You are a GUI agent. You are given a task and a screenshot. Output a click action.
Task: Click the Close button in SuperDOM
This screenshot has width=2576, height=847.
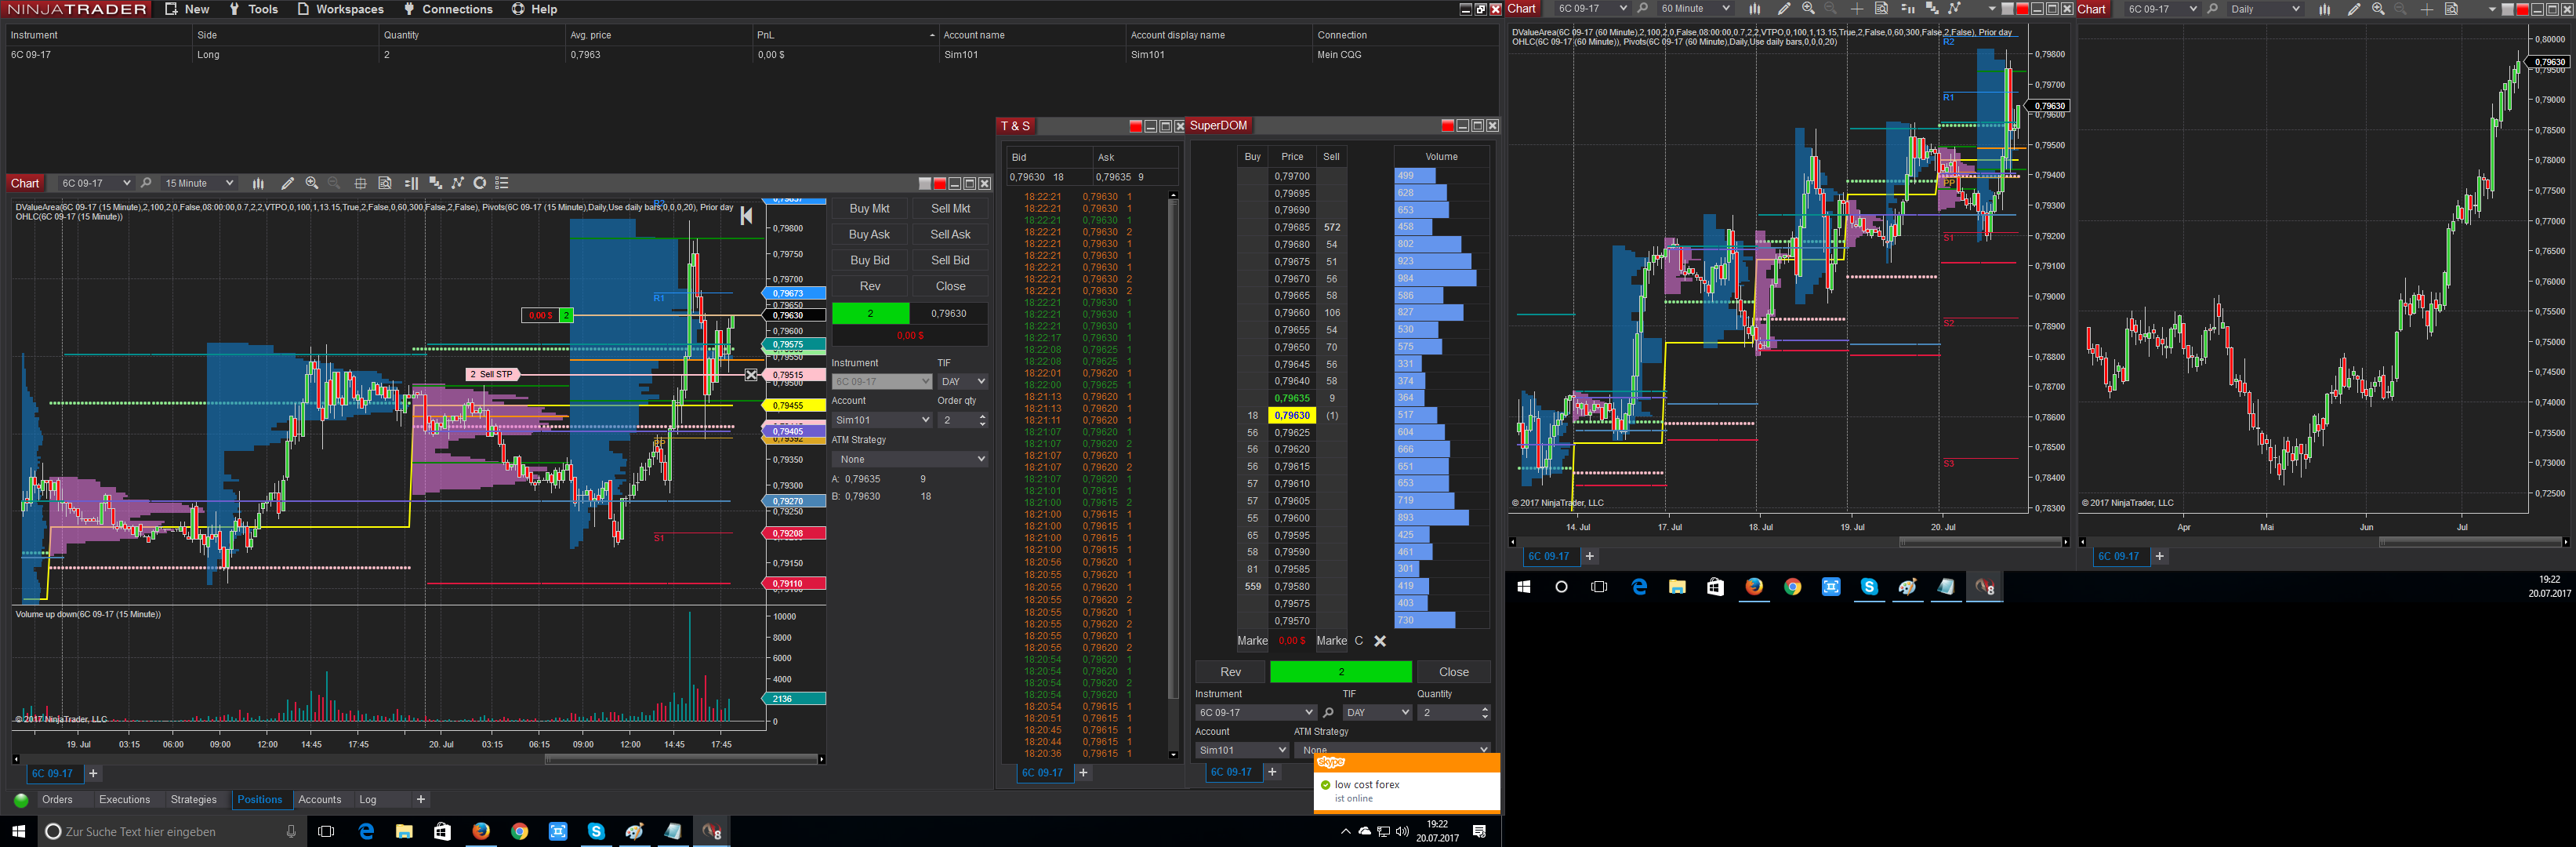1453,672
